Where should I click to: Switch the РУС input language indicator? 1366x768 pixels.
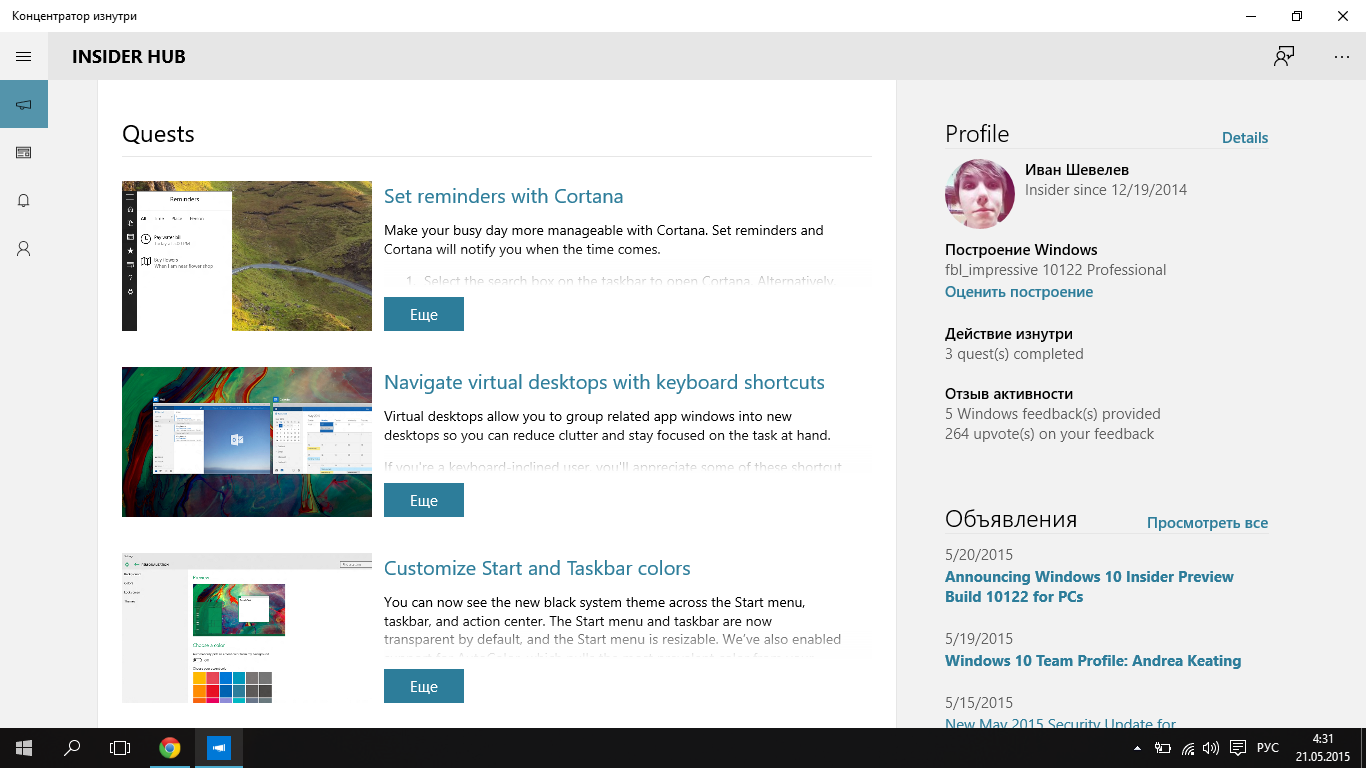coord(1268,748)
